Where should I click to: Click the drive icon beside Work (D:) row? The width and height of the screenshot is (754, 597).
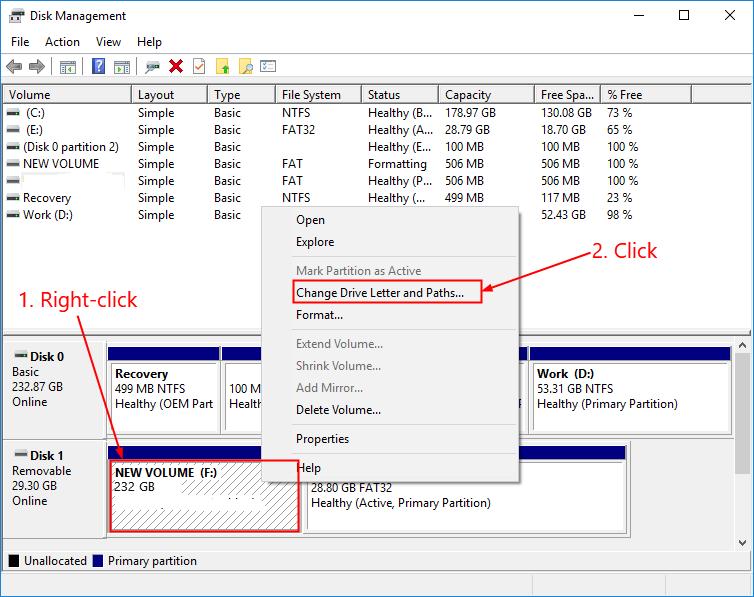coord(13,215)
